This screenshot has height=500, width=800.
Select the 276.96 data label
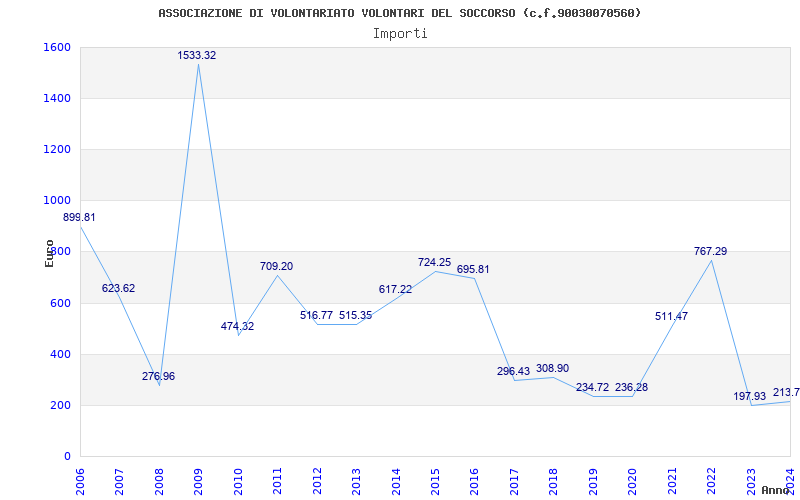(x=158, y=377)
